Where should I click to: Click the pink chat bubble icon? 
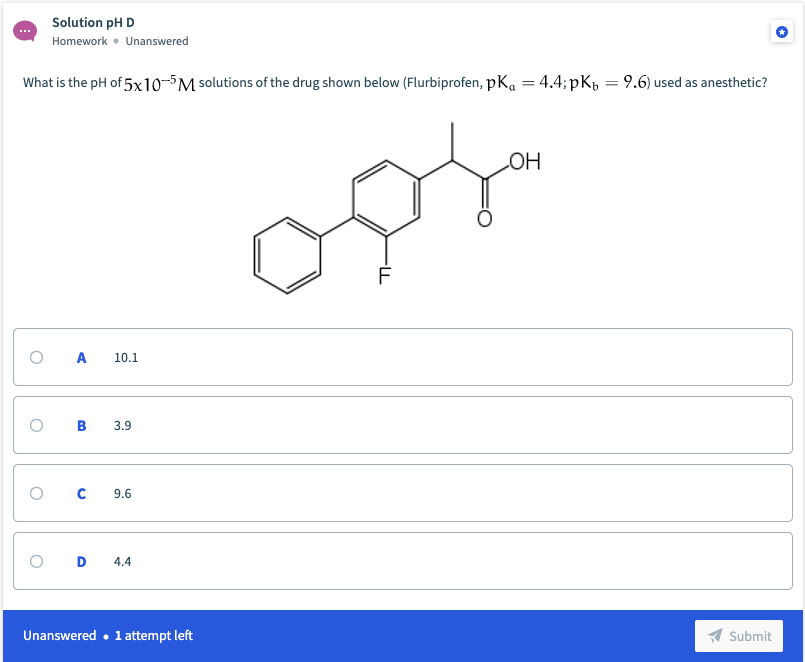[24, 31]
